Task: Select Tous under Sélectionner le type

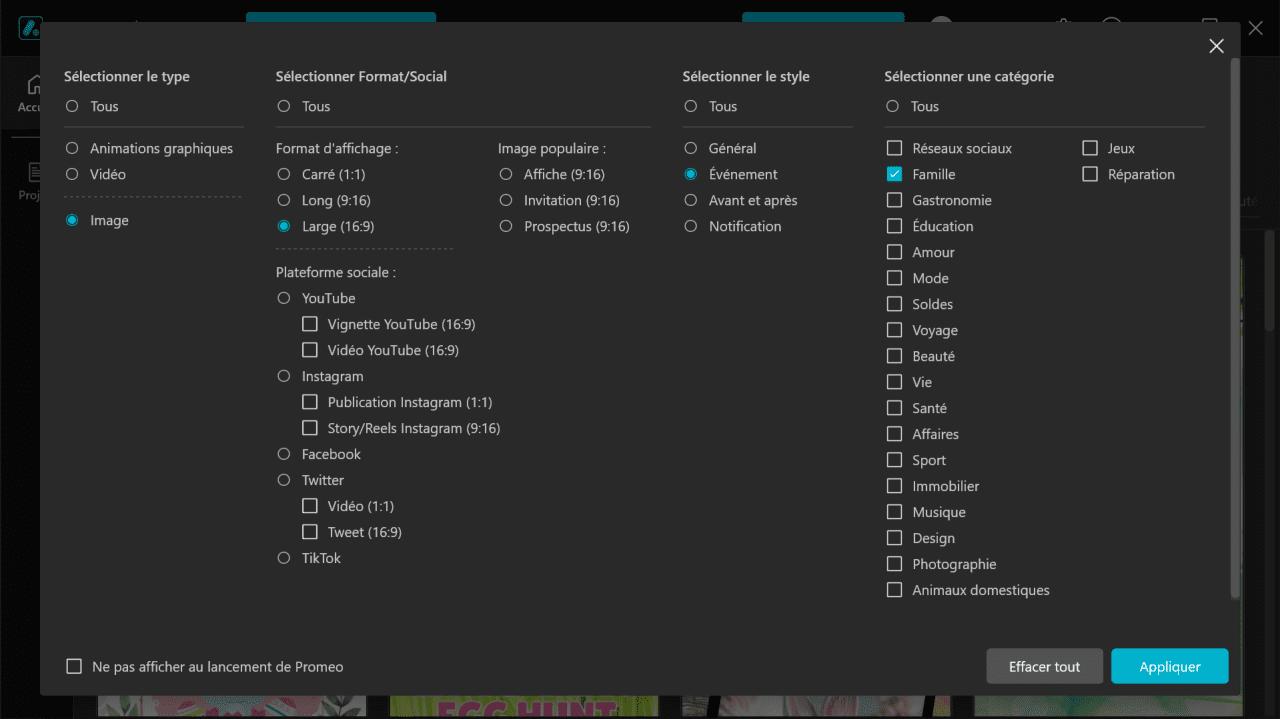Action: [72, 106]
